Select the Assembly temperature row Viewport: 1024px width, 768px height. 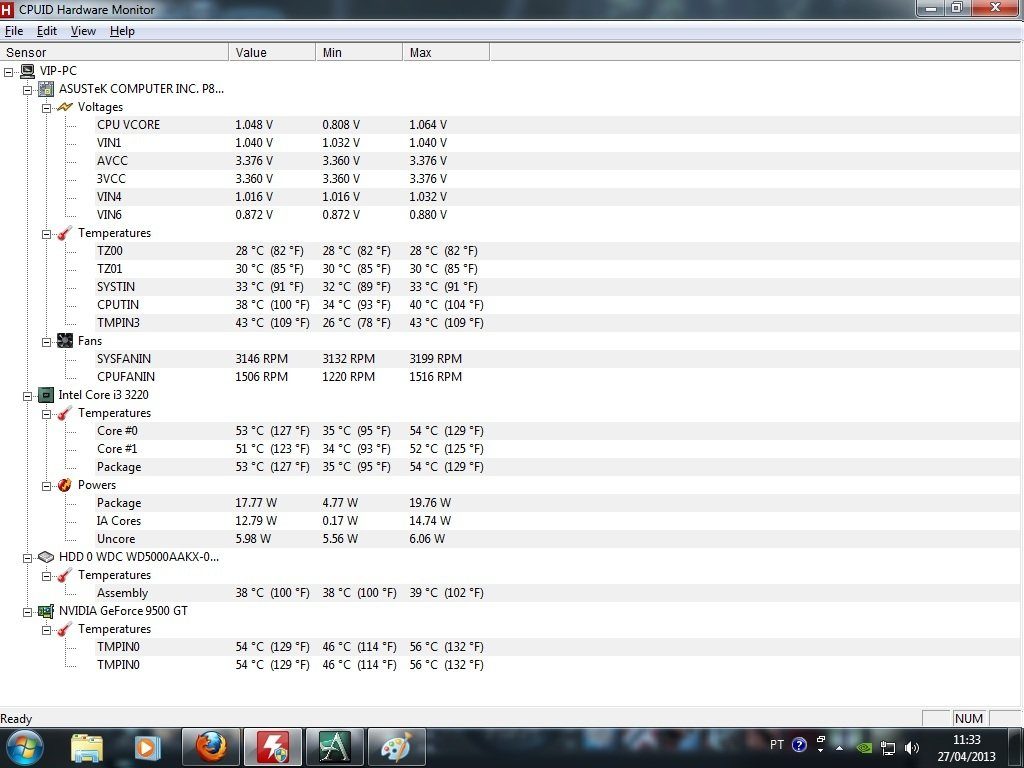tap(559, 593)
